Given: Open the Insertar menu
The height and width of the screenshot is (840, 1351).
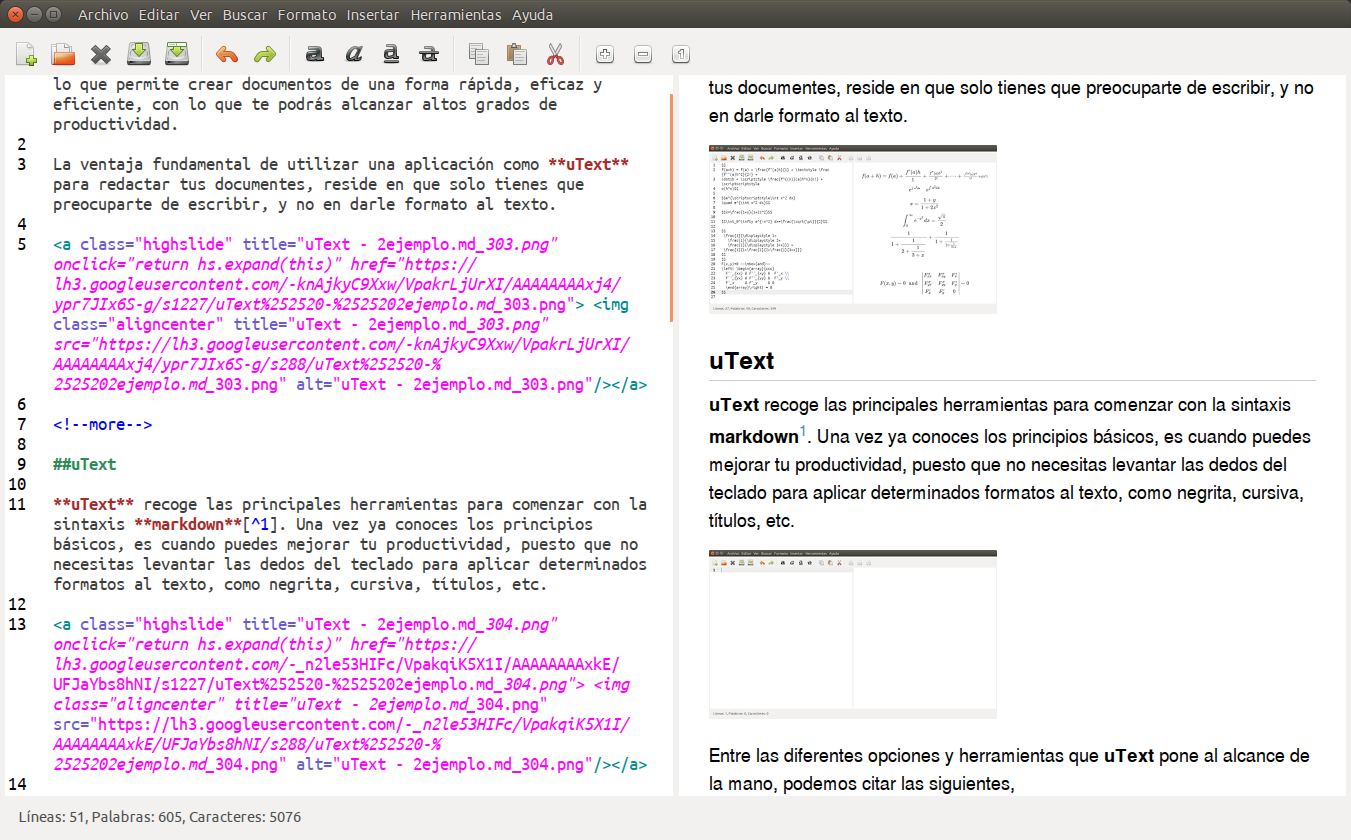Looking at the screenshot, I should 373,15.
